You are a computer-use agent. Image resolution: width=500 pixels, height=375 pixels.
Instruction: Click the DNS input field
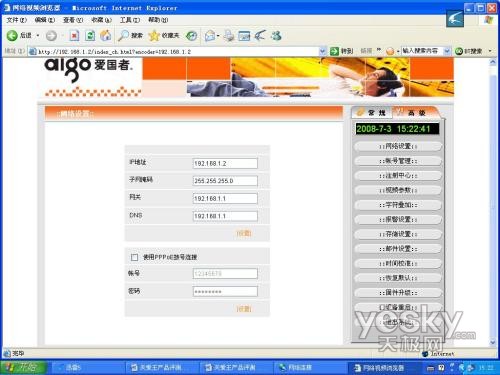[225, 216]
